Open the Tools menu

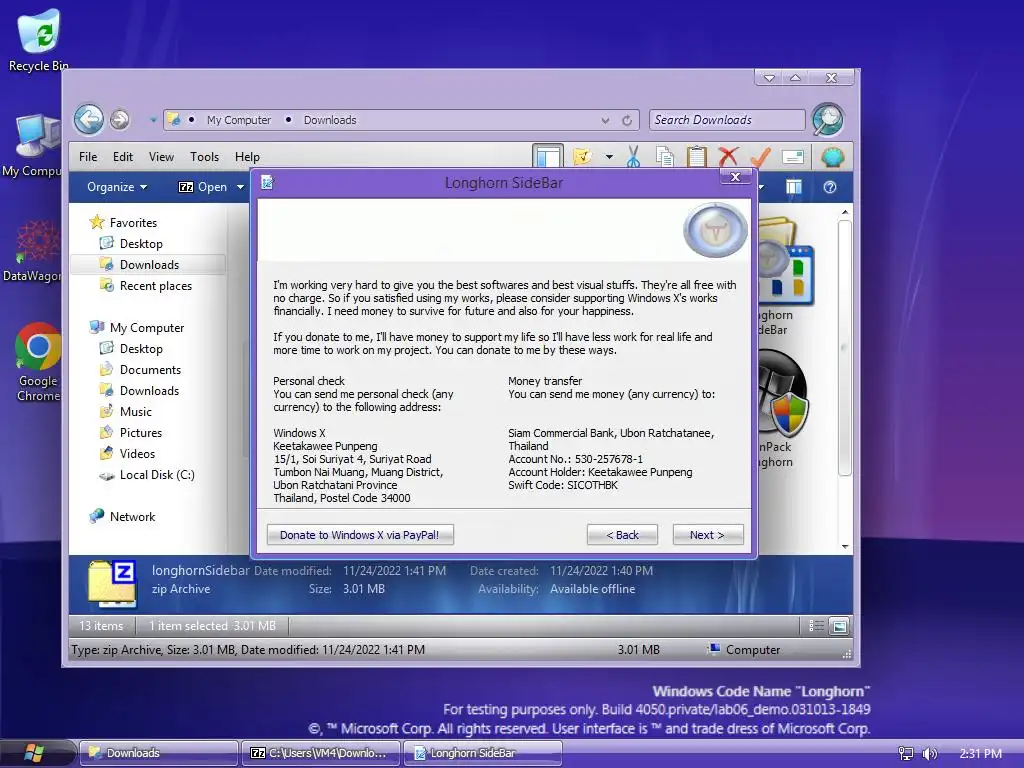click(x=204, y=157)
